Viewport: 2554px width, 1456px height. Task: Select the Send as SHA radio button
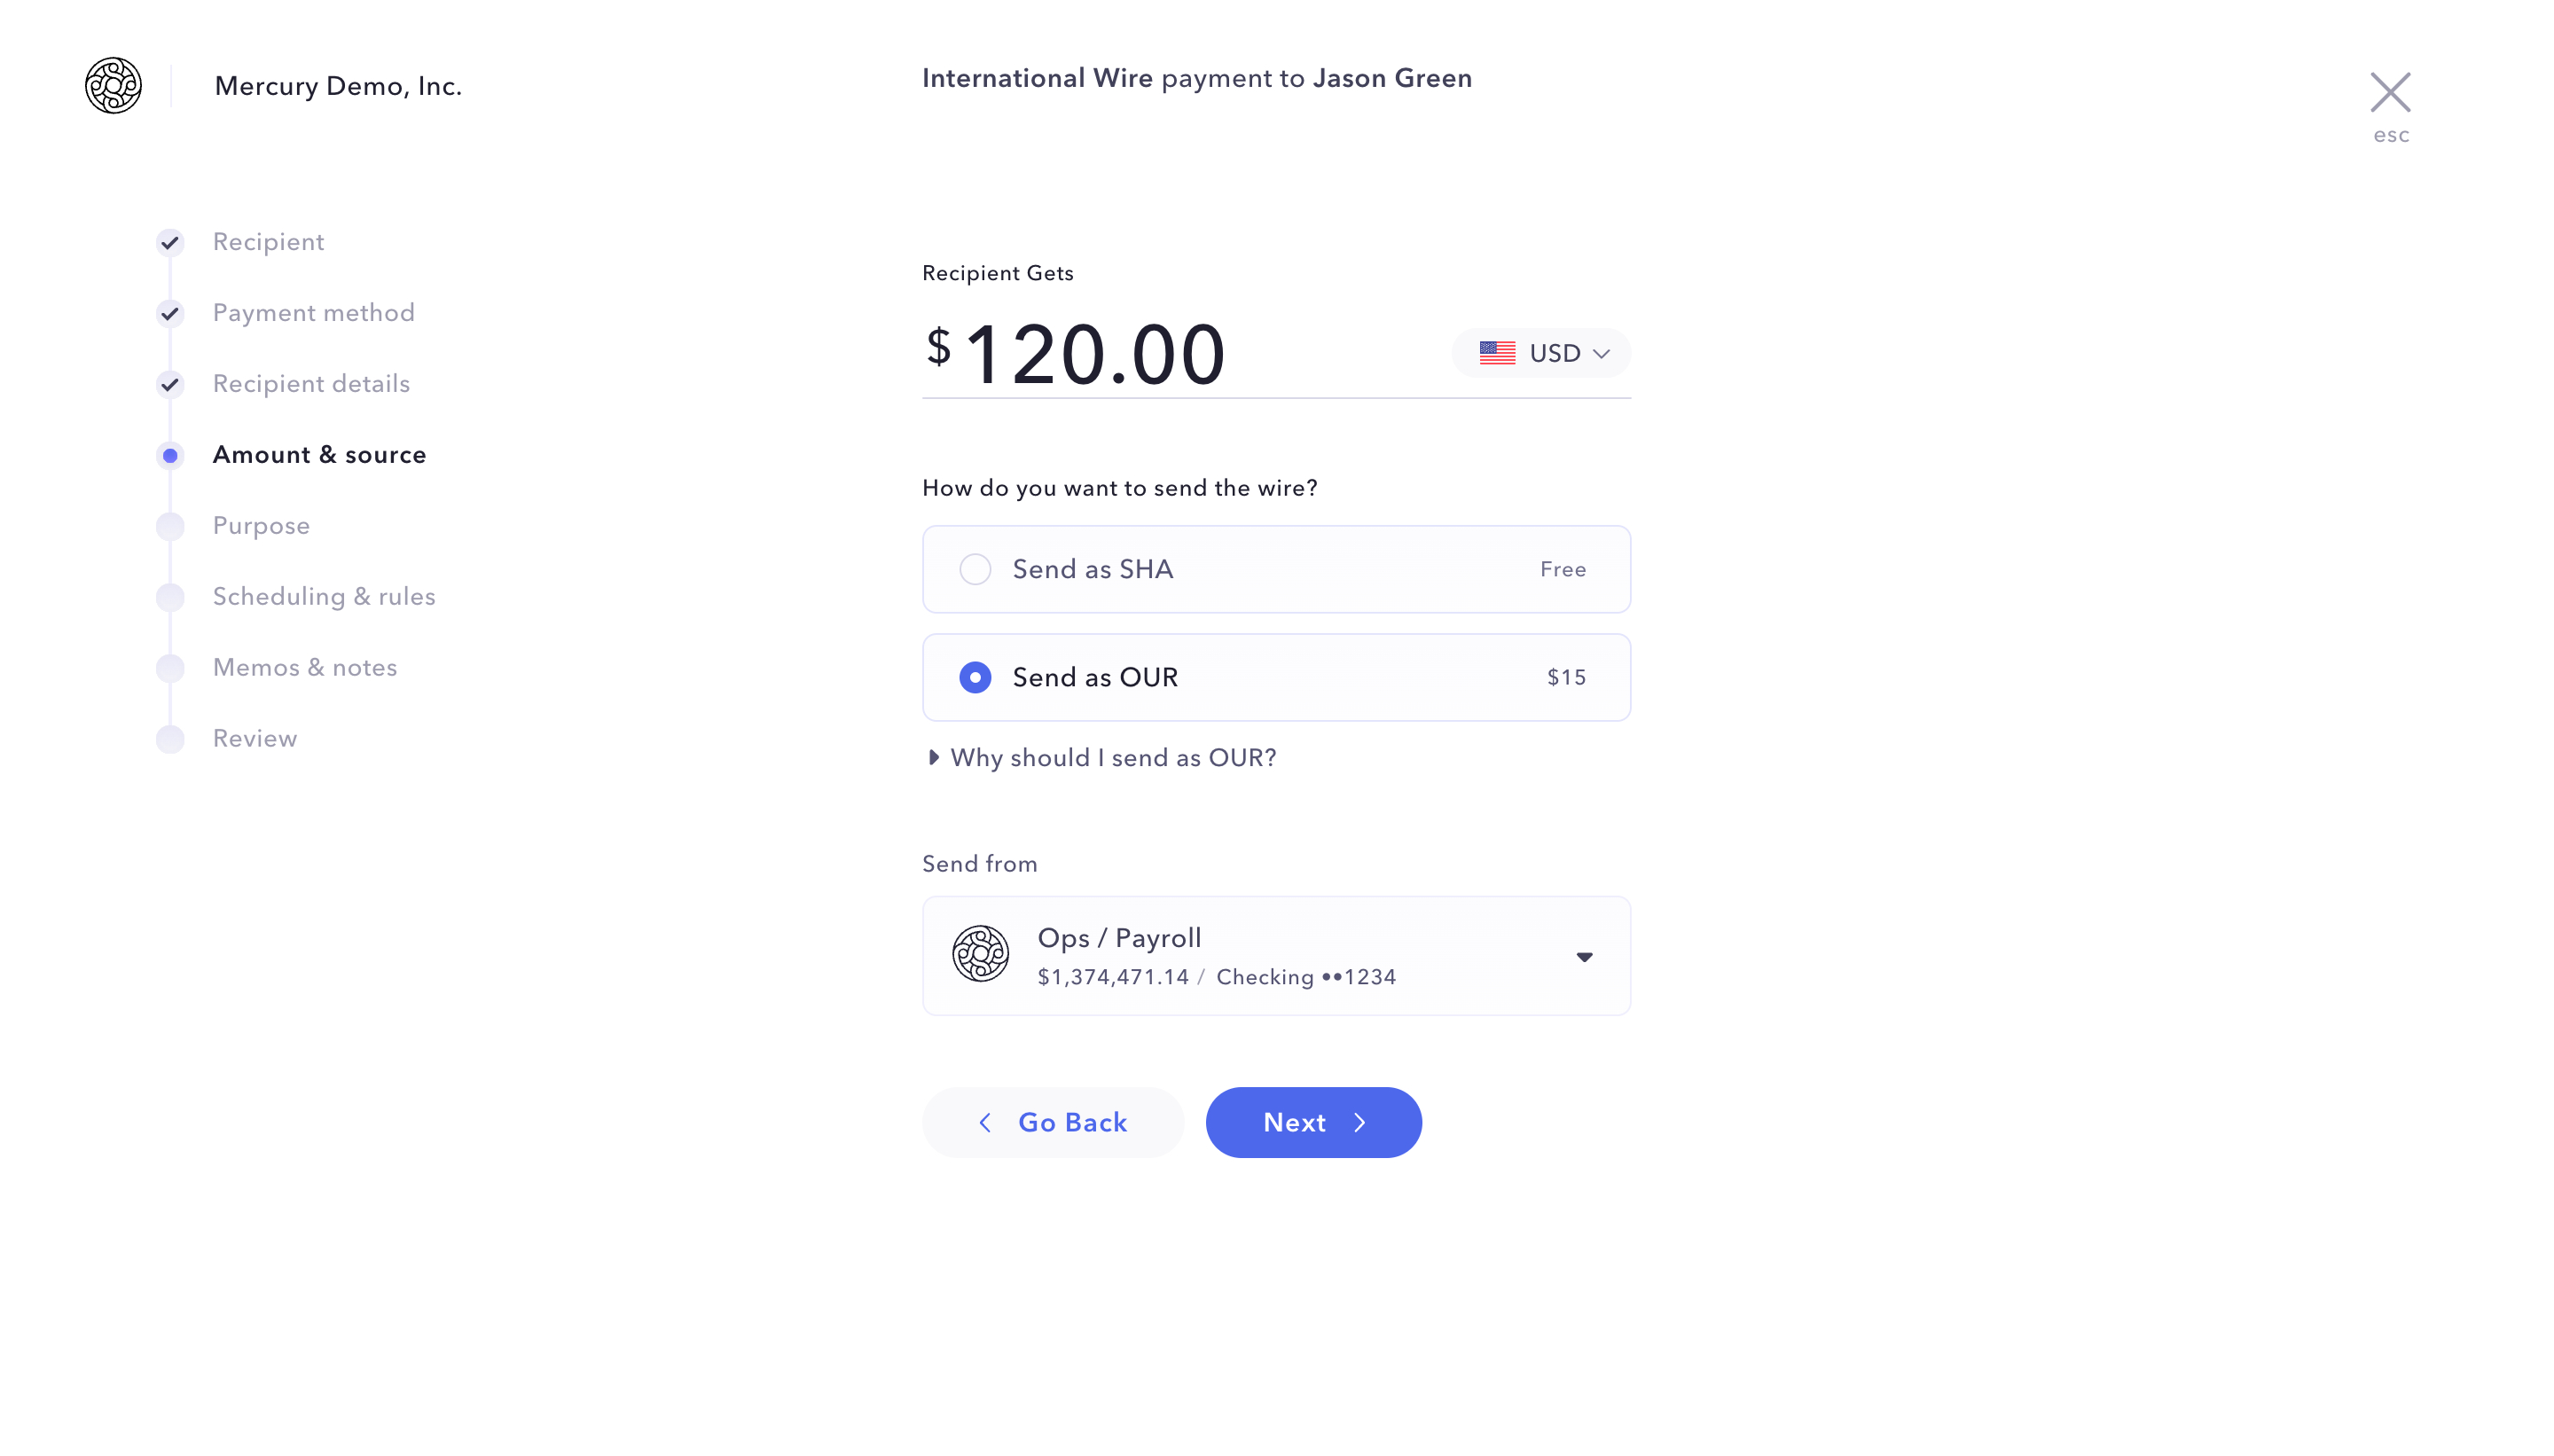[x=975, y=569]
